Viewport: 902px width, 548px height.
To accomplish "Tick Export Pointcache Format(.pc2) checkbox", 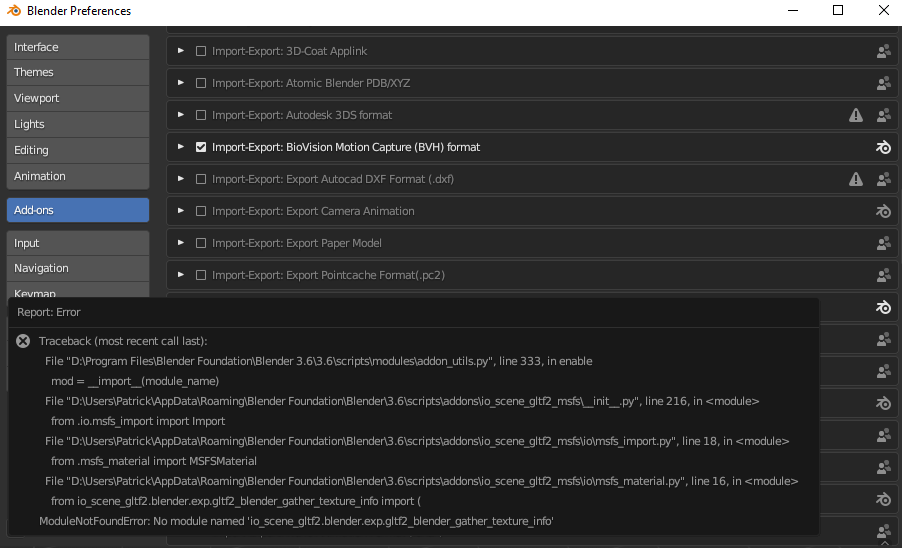I will point(201,275).
